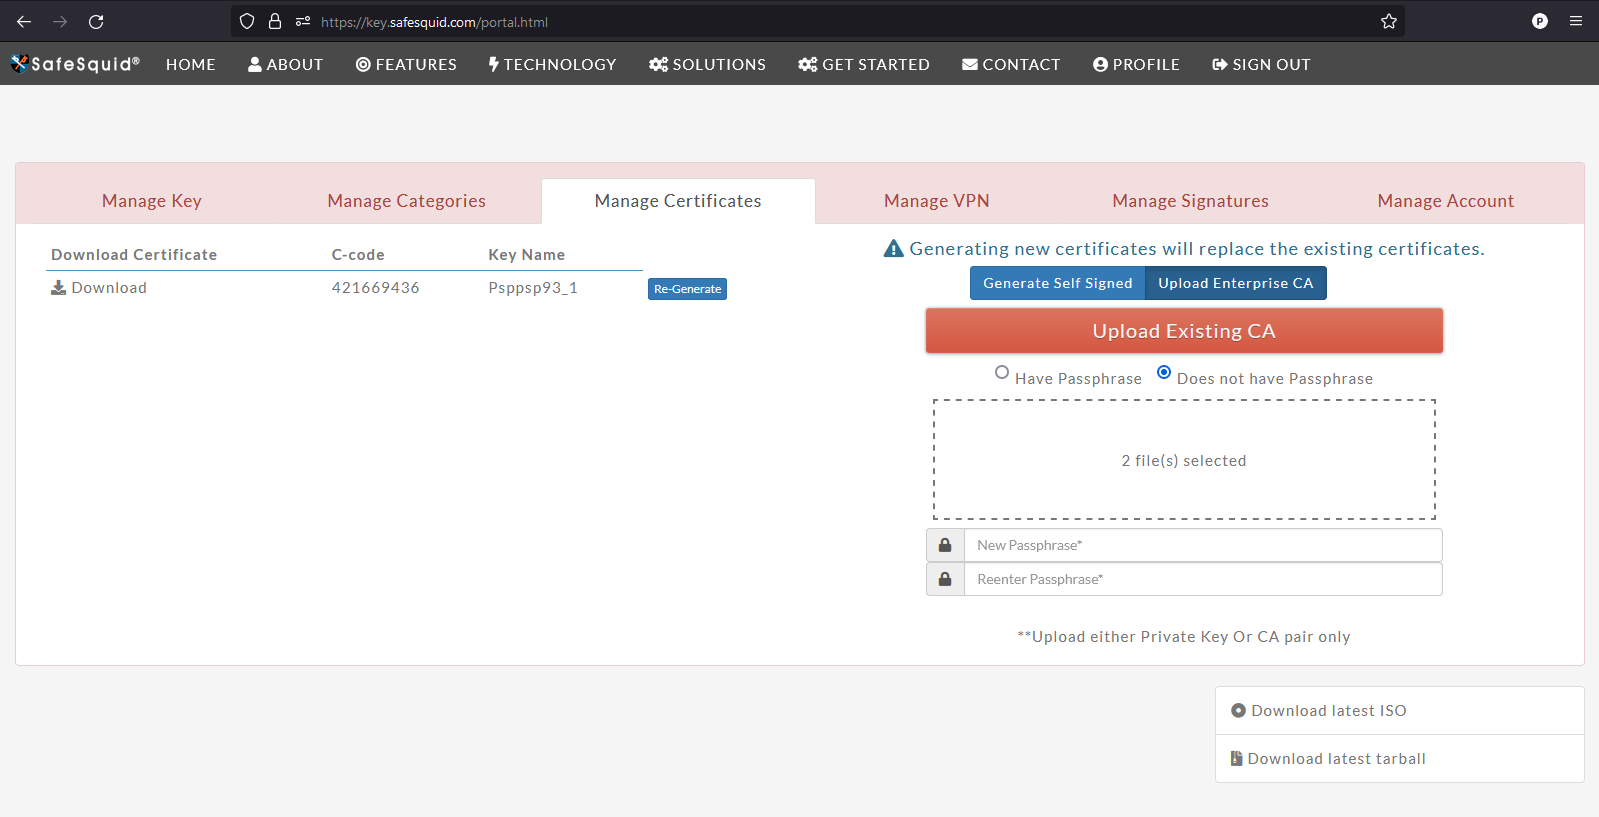Image resolution: width=1599 pixels, height=817 pixels.
Task: Go to HOME in navigation bar
Action: (191, 64)
